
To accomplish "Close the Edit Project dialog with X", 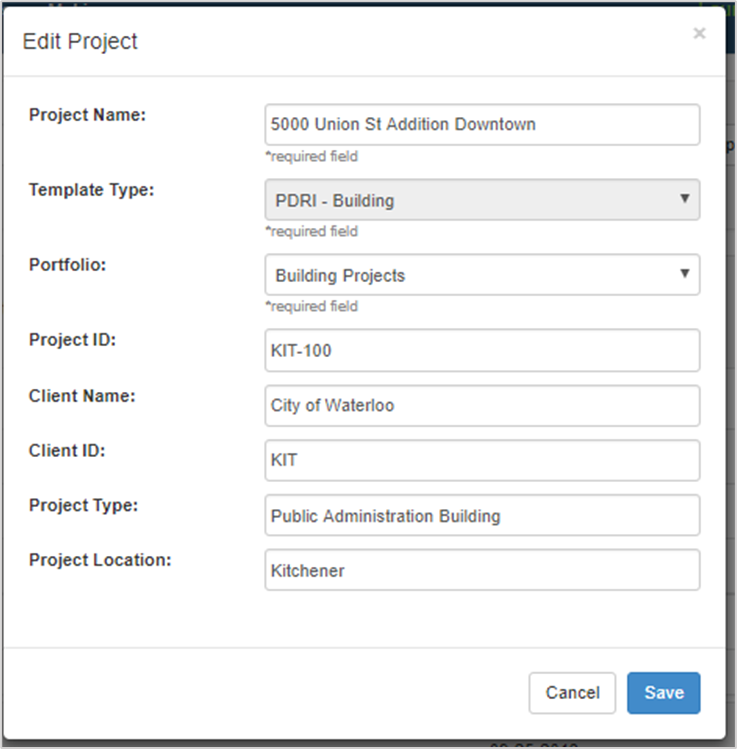I will tap(699, 34).
